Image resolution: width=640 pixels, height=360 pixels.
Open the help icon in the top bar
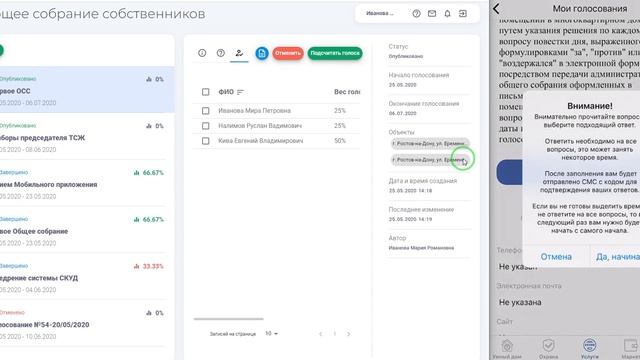416,13
